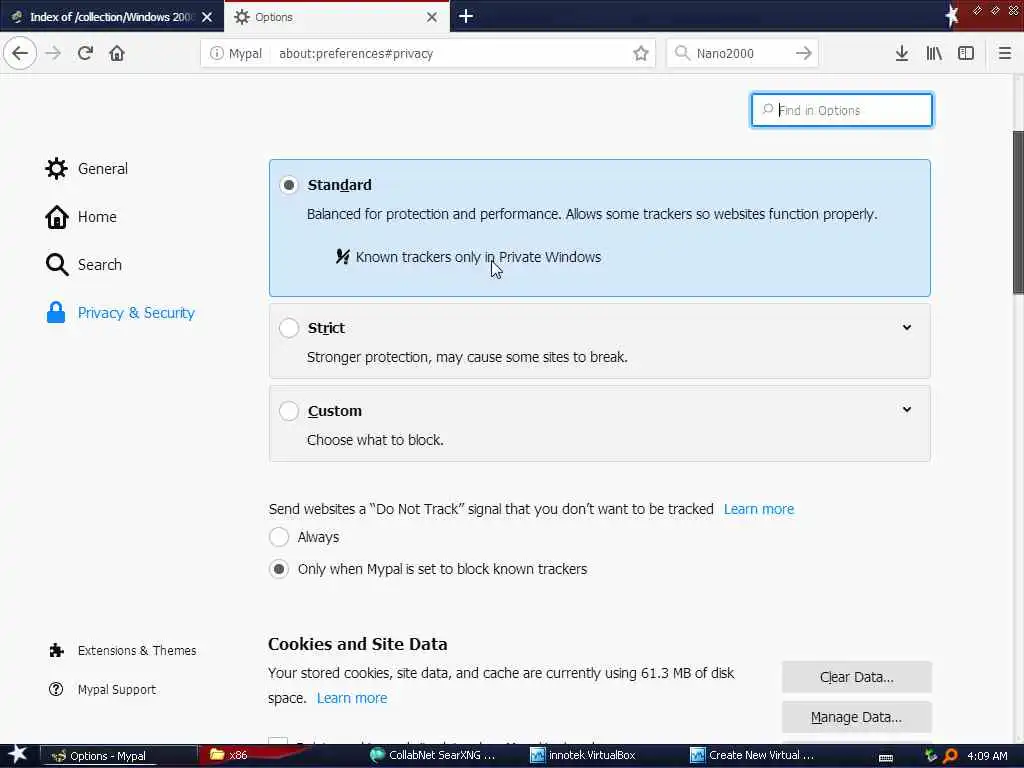Reload the current page
This screenshot has height=768, width=1024.
click(85, 53)
